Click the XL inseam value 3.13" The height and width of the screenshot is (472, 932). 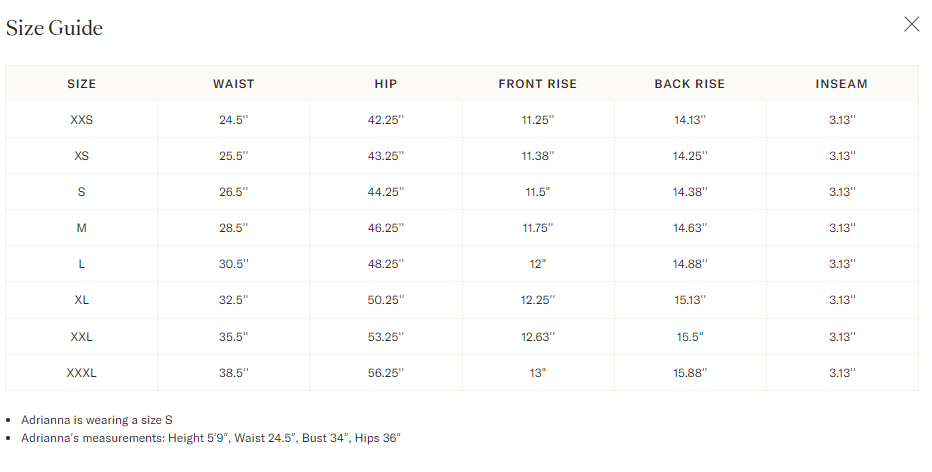click(x=842, y=300)
